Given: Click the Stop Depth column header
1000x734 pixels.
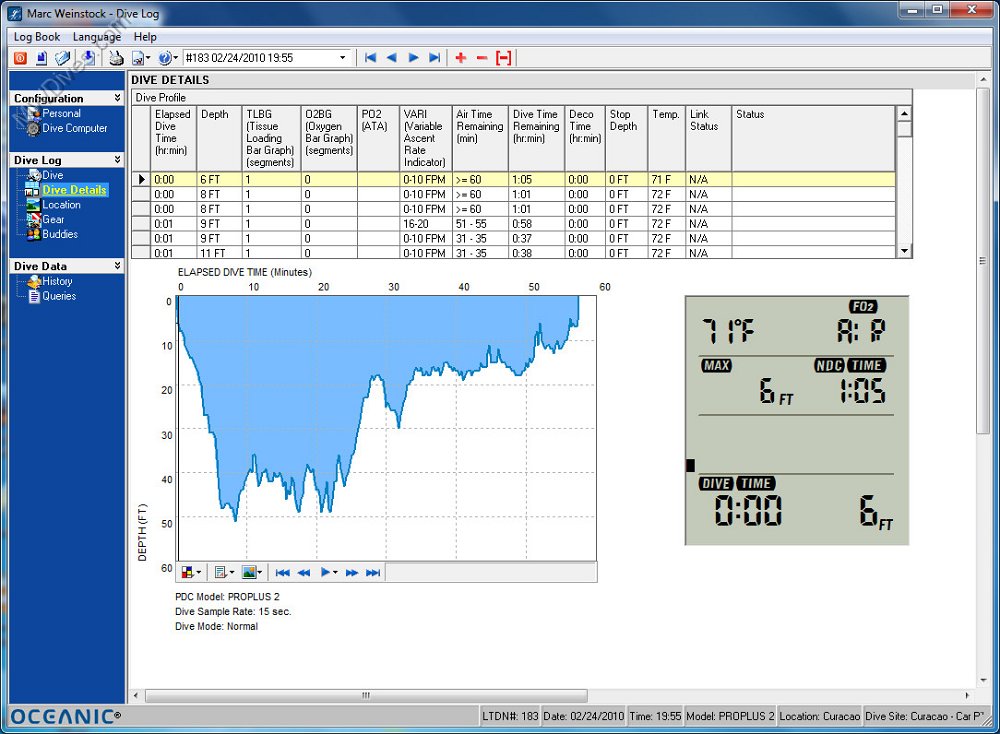Looking at the screenshot, I should click(626, 138).
